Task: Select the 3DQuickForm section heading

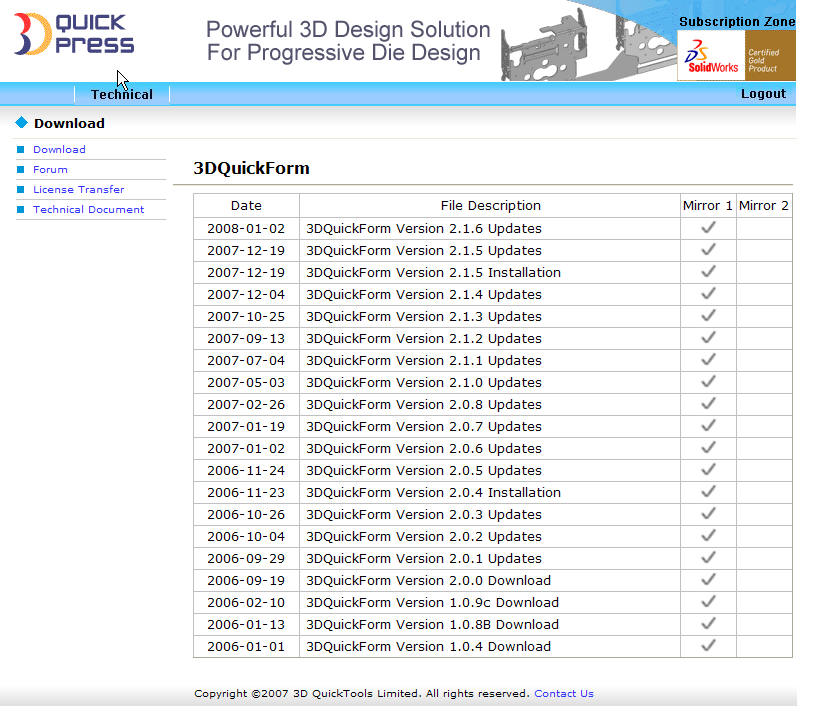Action: 251,168
